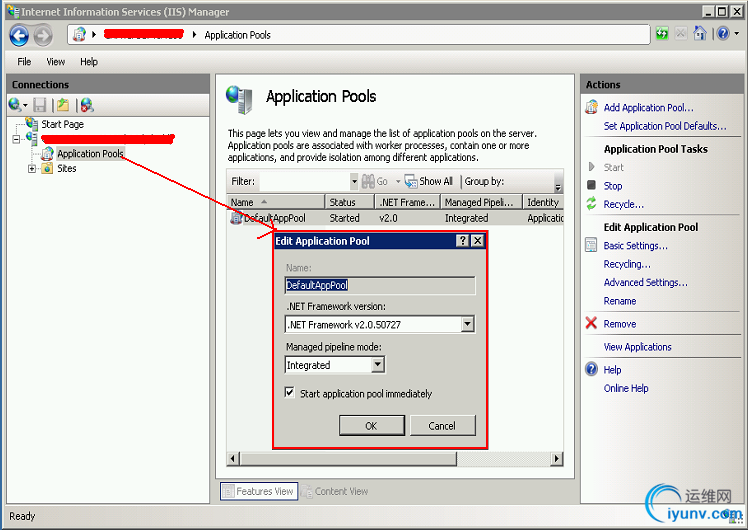748x530 pixels.
Task: Click the Start play triangle icon
Action: [592, 167]
